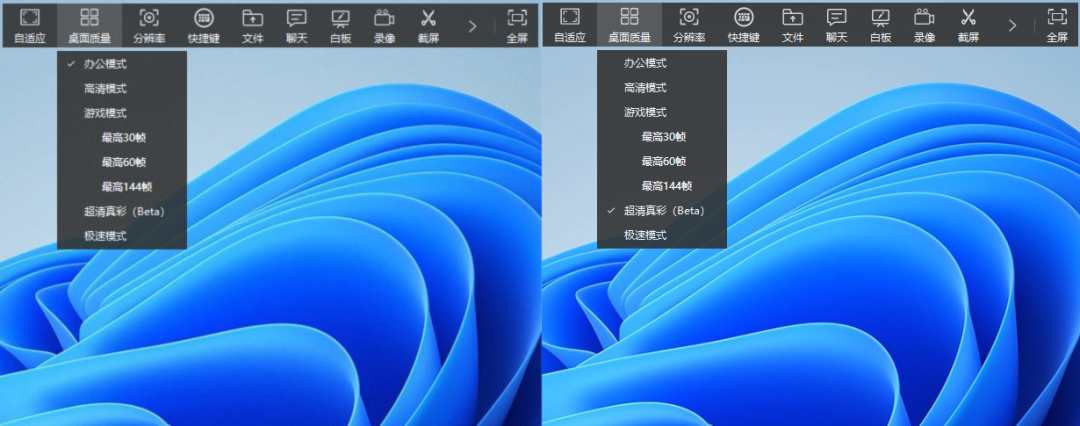Screen dimensions: 1080x426
Task: Choose 游戏模式 in left menu
Action: tap(122, 113)
